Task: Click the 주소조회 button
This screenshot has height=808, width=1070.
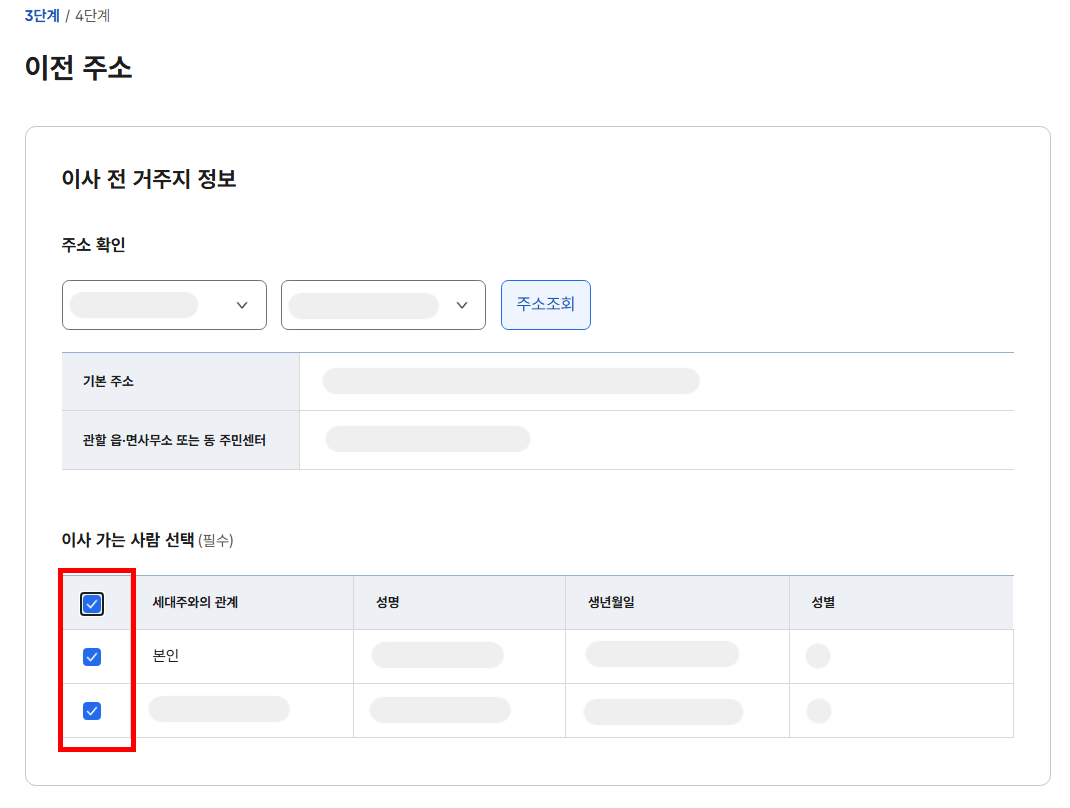Action: [545, 304]
